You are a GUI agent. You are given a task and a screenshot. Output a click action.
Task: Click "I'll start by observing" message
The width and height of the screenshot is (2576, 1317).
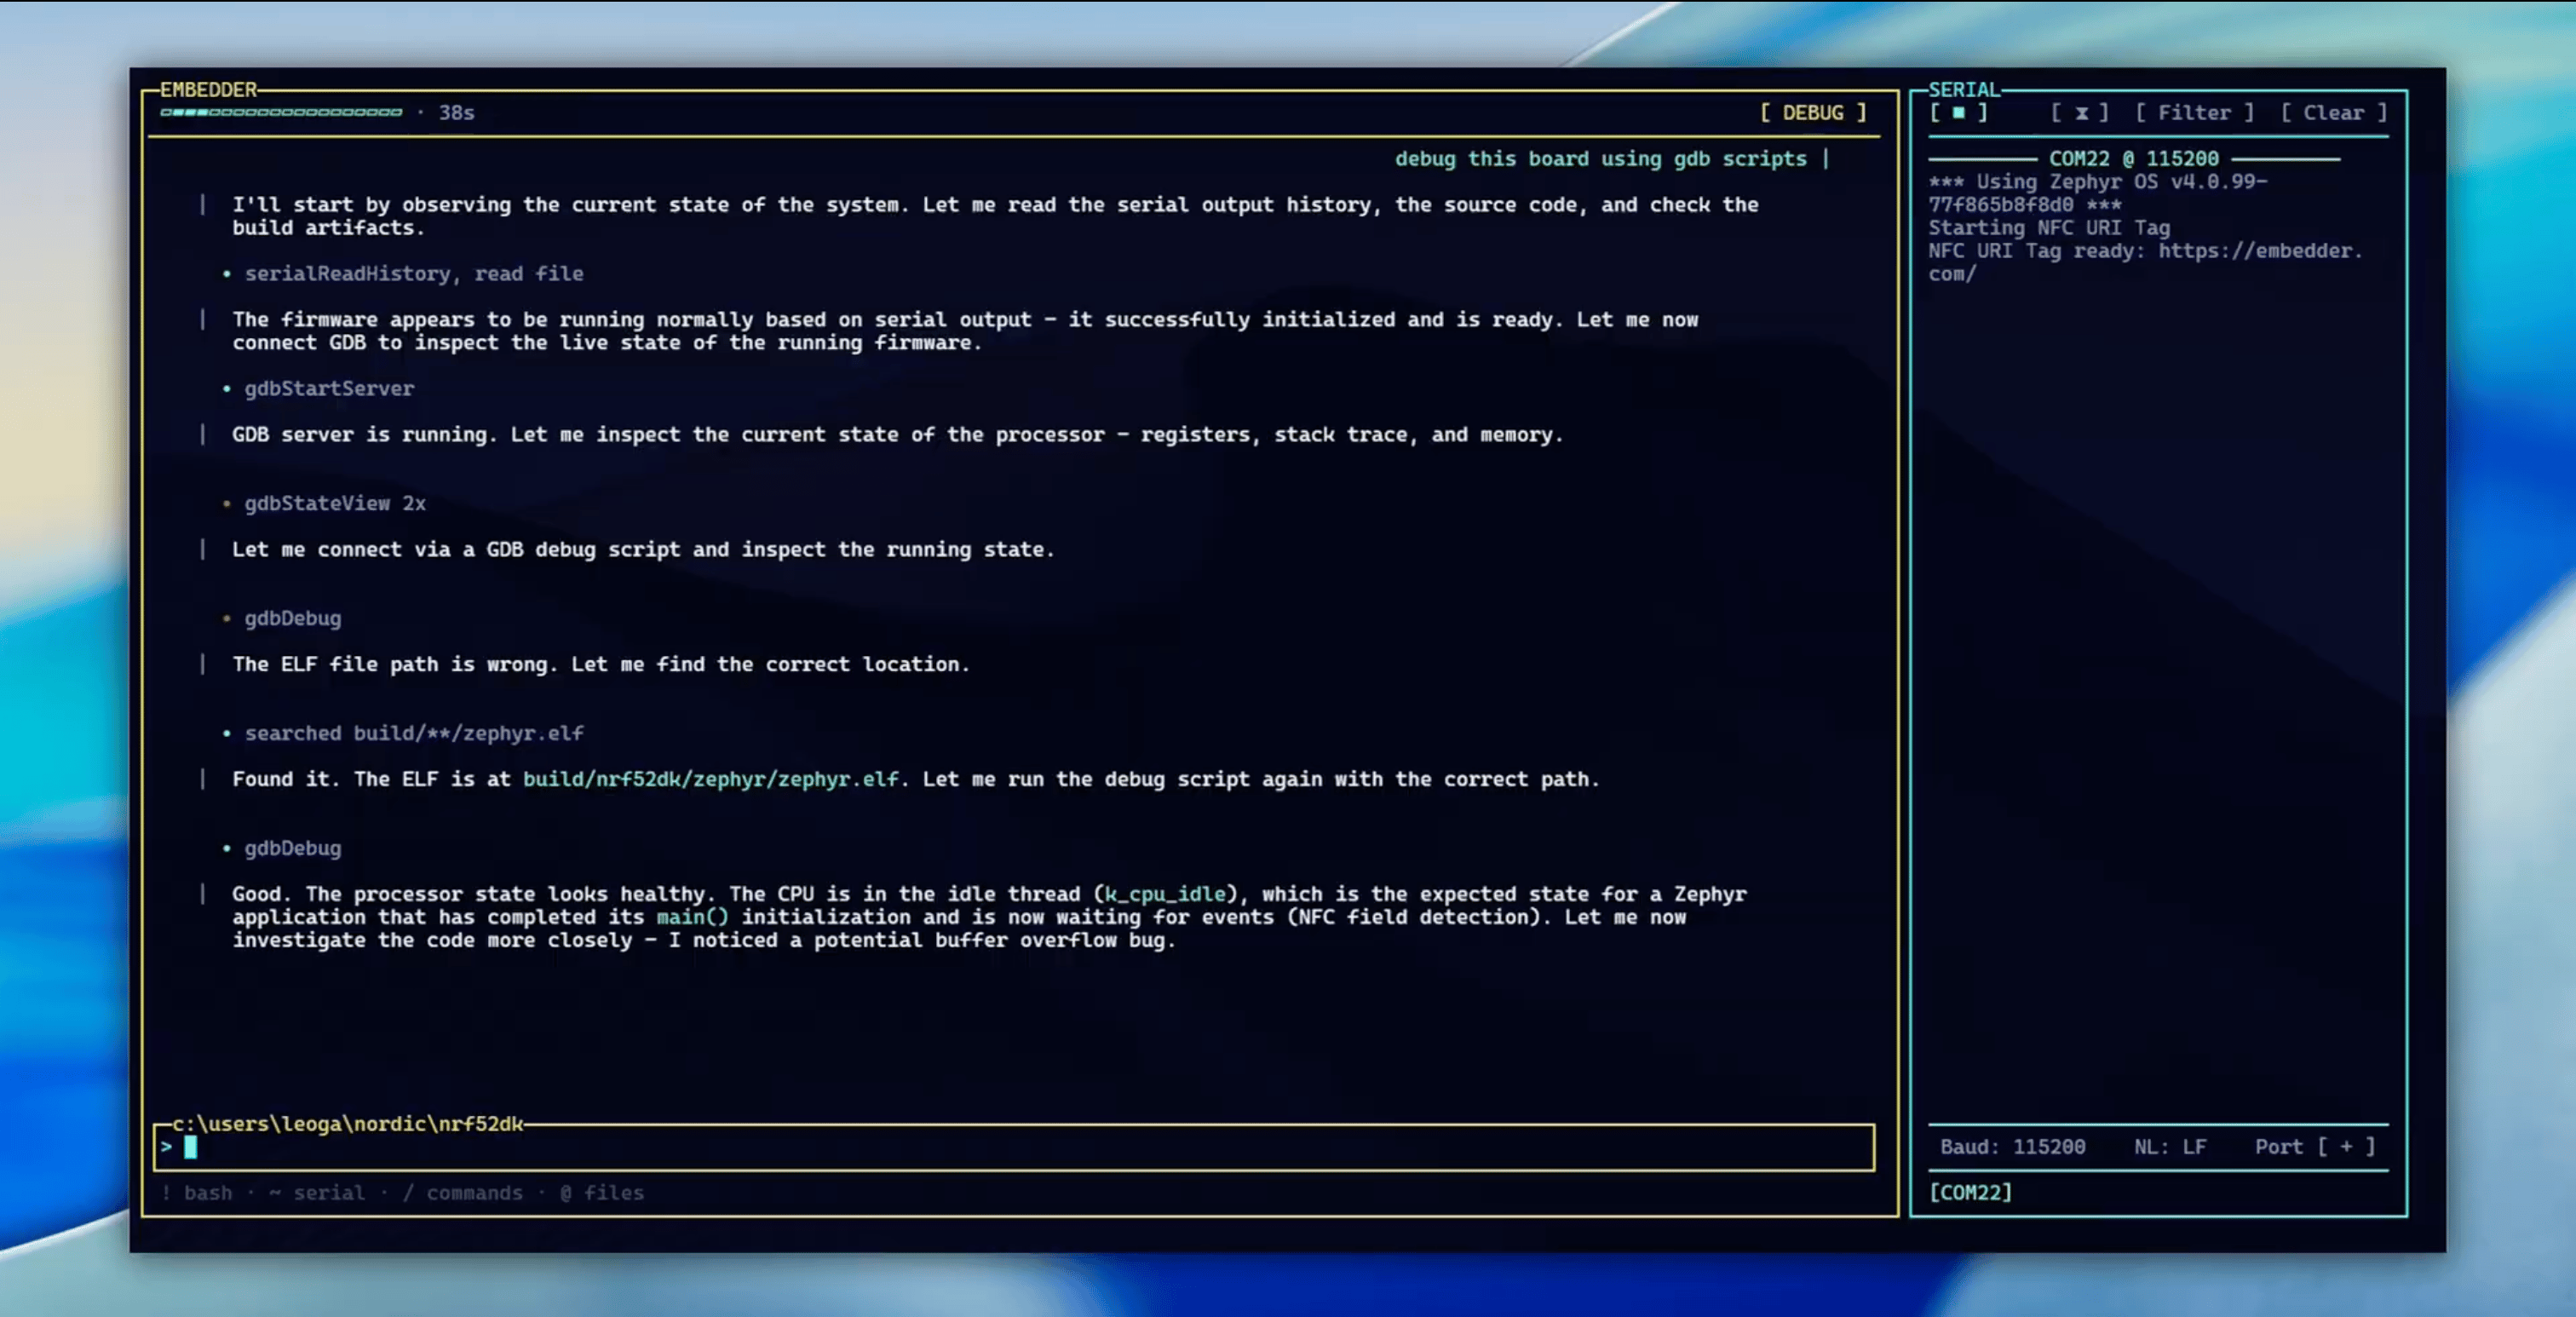tap(995, 216)
